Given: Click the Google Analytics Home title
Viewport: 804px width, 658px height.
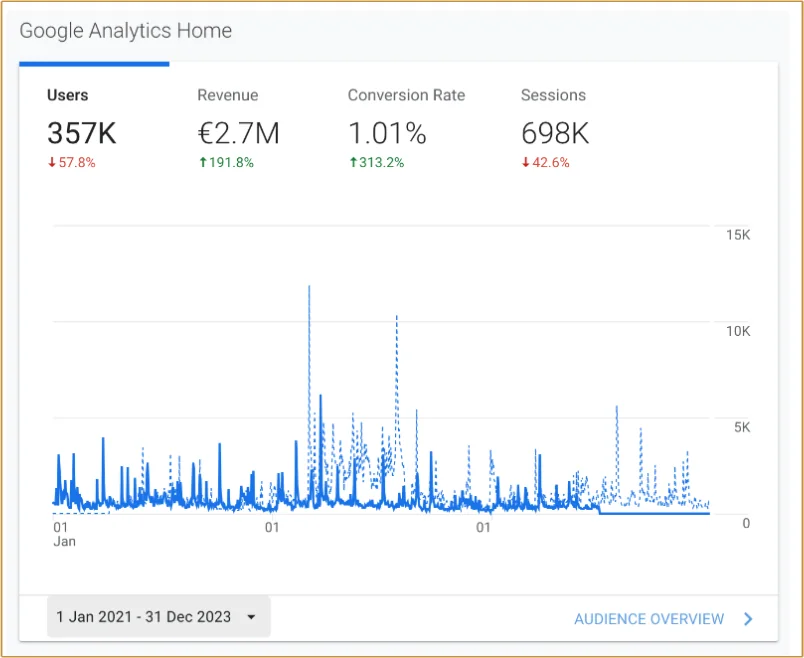Looking at the screenshot, I should tap(126, 31).
